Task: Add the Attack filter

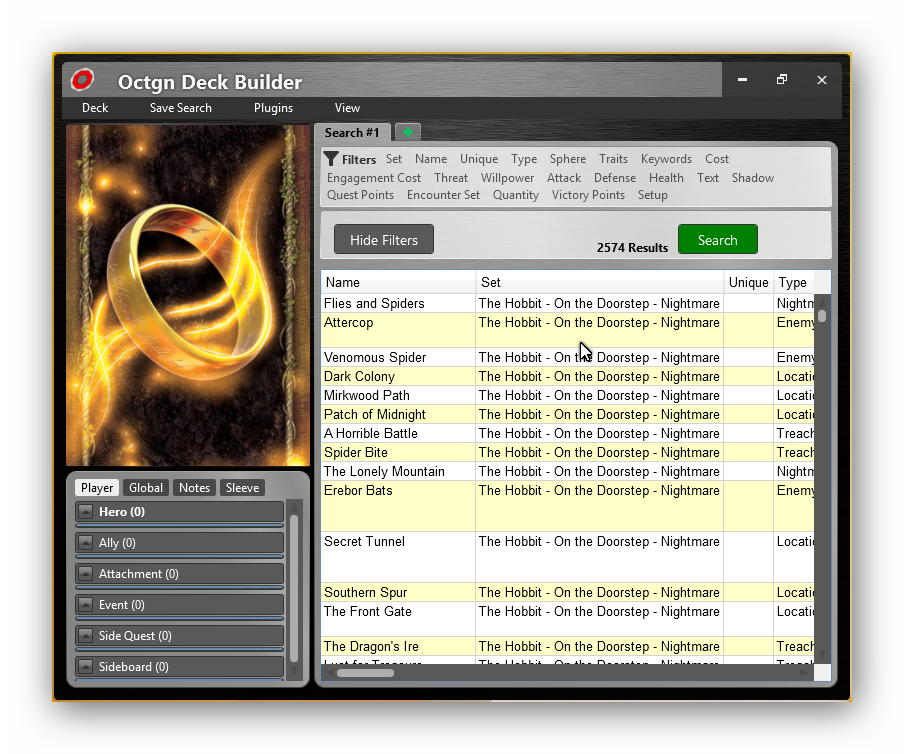Action: click(564, 178)
